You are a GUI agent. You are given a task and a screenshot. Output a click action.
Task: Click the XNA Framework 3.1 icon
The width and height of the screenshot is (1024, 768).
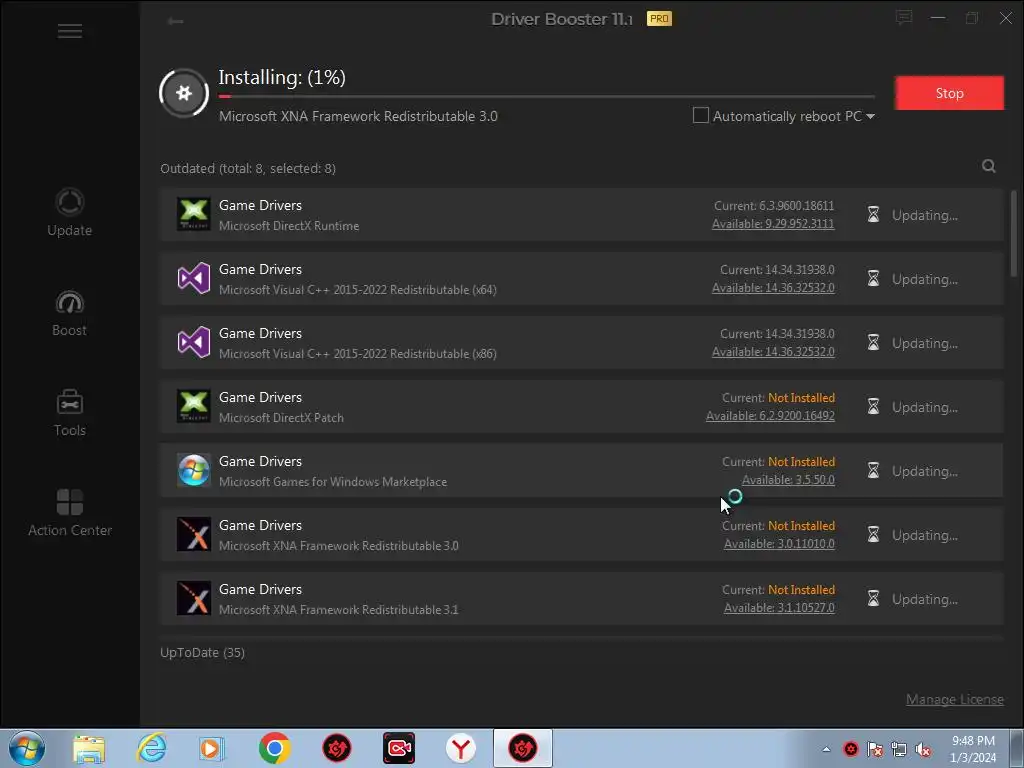[194, 598]
